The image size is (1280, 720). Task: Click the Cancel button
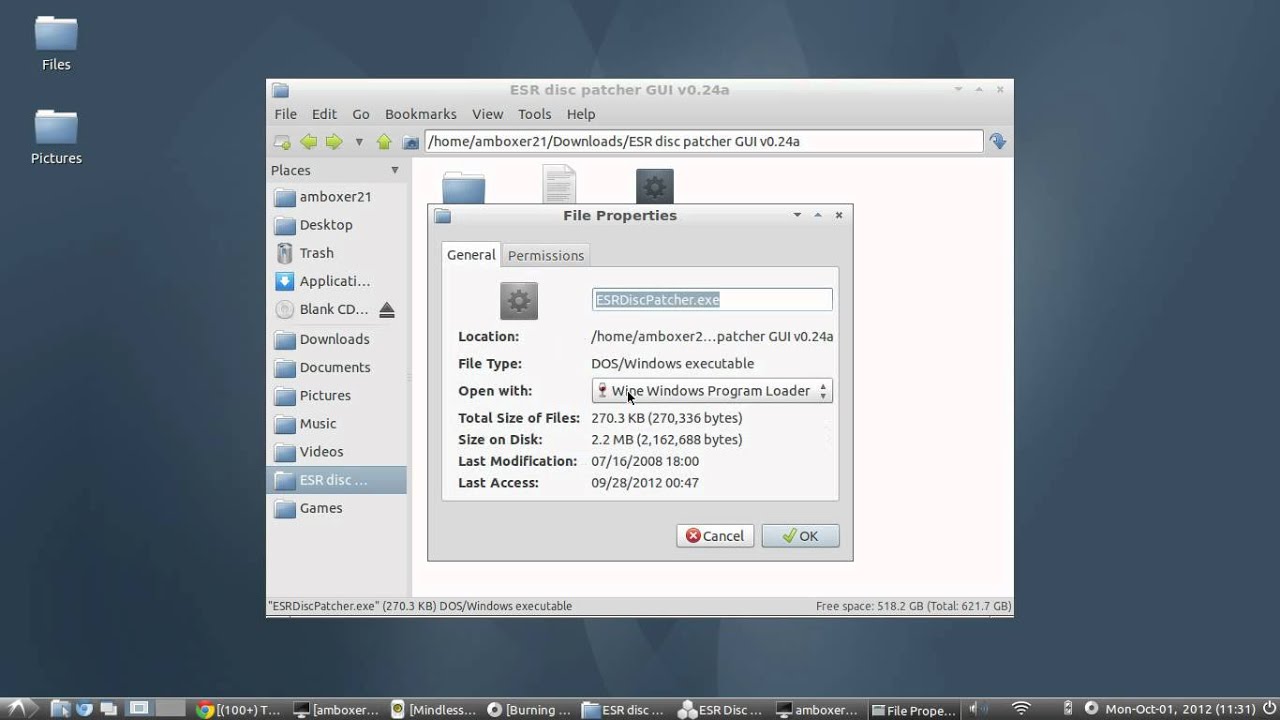pyautogui.click(x=715, y=536)
